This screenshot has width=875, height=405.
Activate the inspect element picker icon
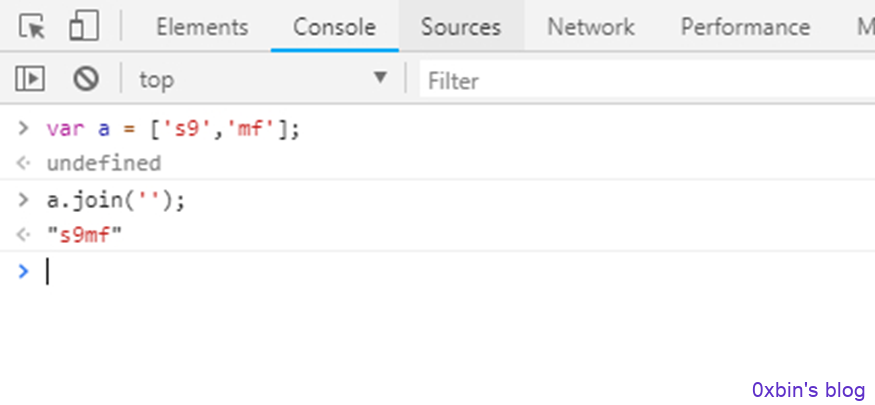click(x=31, y=26)
